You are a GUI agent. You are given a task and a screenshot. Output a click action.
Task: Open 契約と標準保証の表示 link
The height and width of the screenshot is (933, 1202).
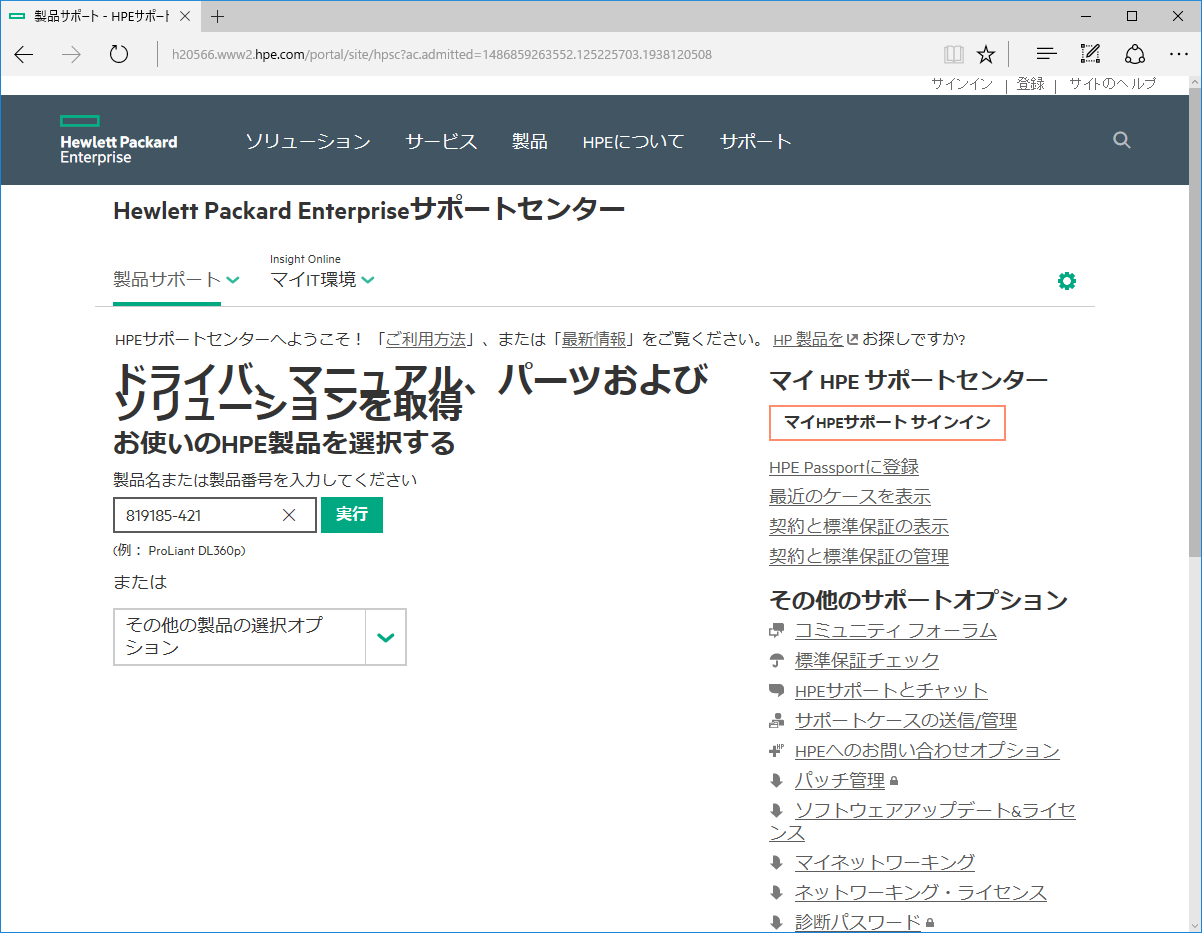tap(859, 527)
